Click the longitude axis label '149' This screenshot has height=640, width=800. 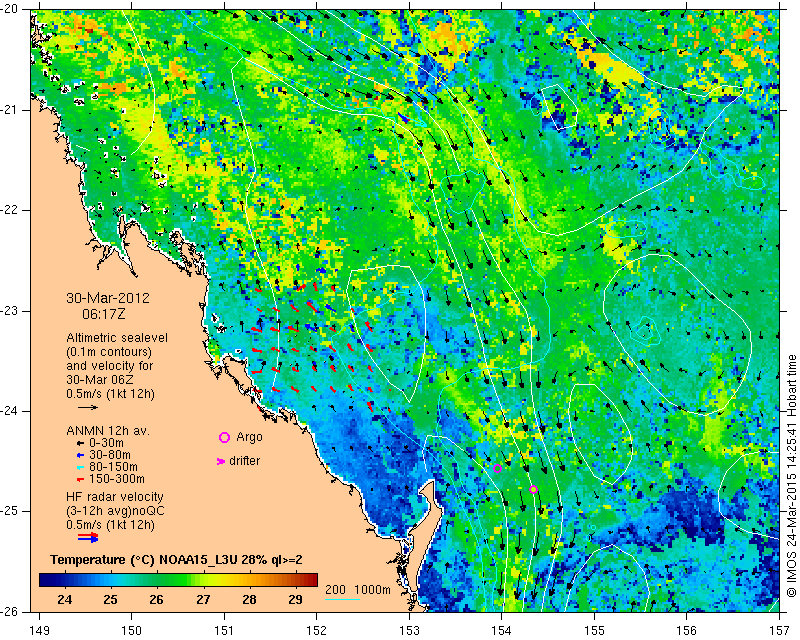(x=40, y=630)
